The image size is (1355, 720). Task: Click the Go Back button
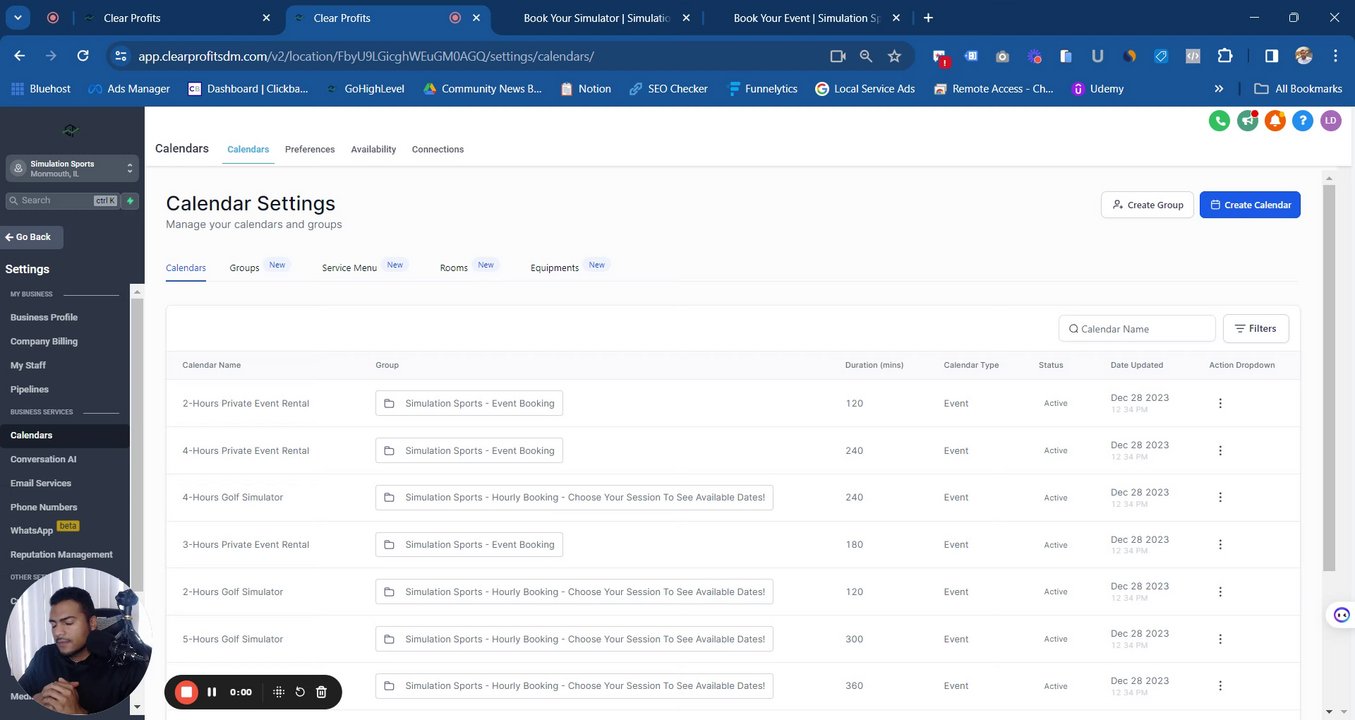coord(32,237)
